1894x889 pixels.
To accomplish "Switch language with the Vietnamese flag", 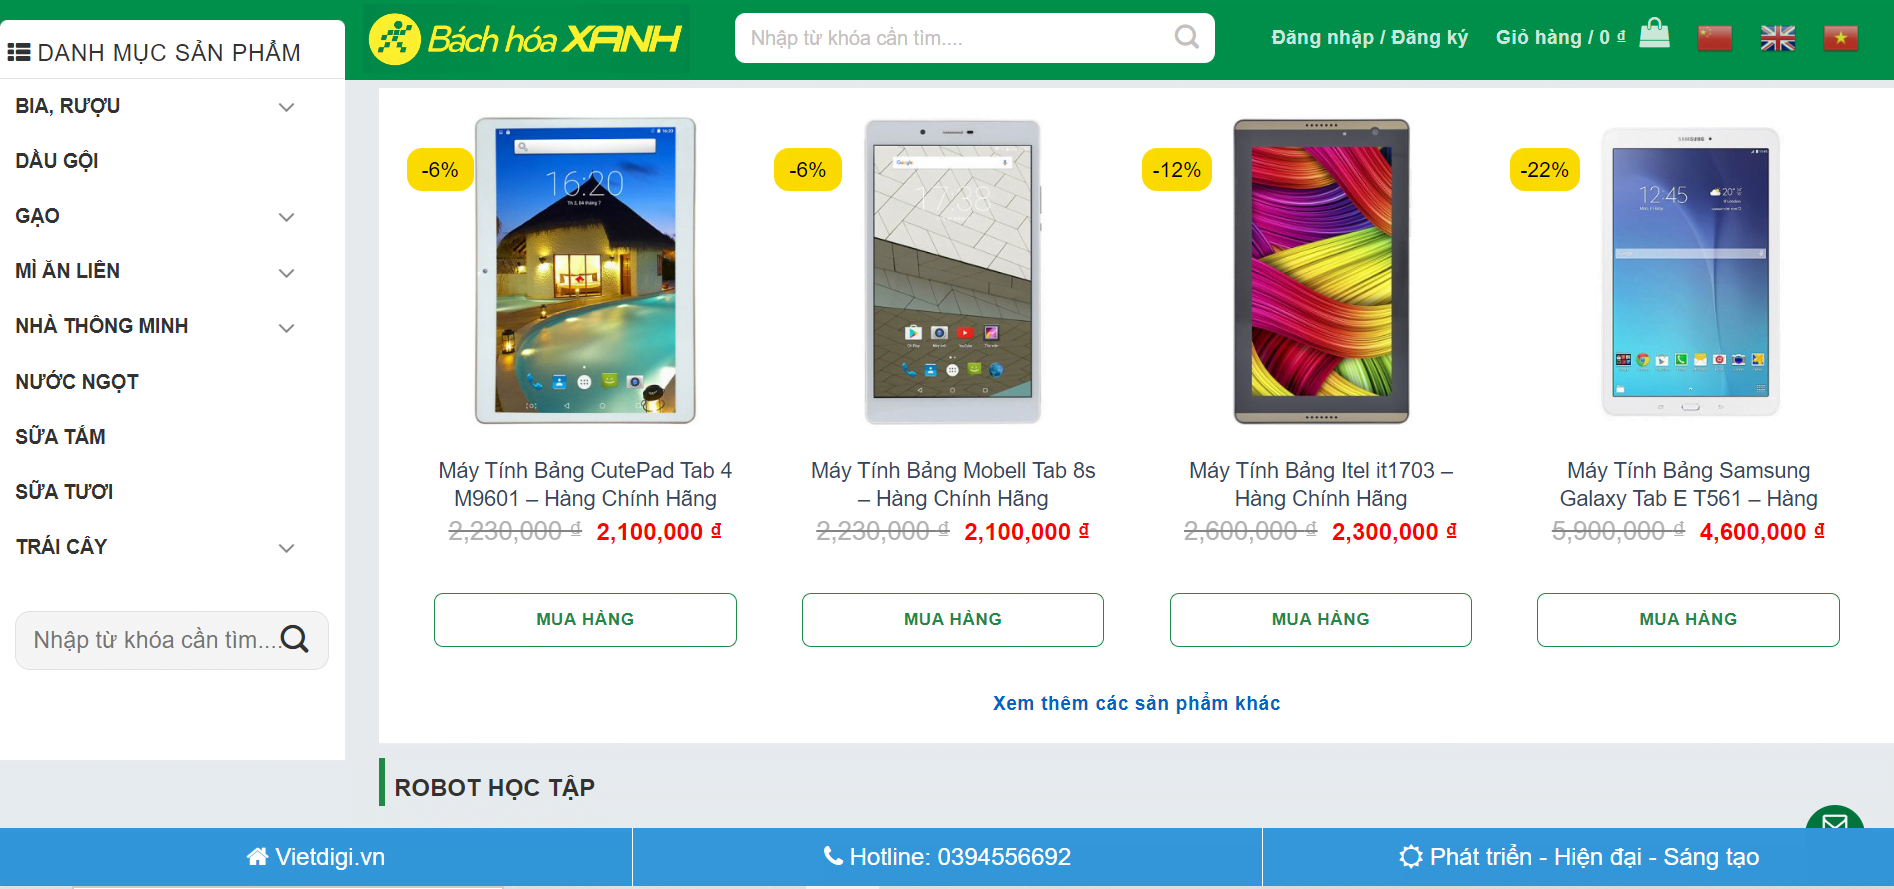I will (x=1841, y=38).
